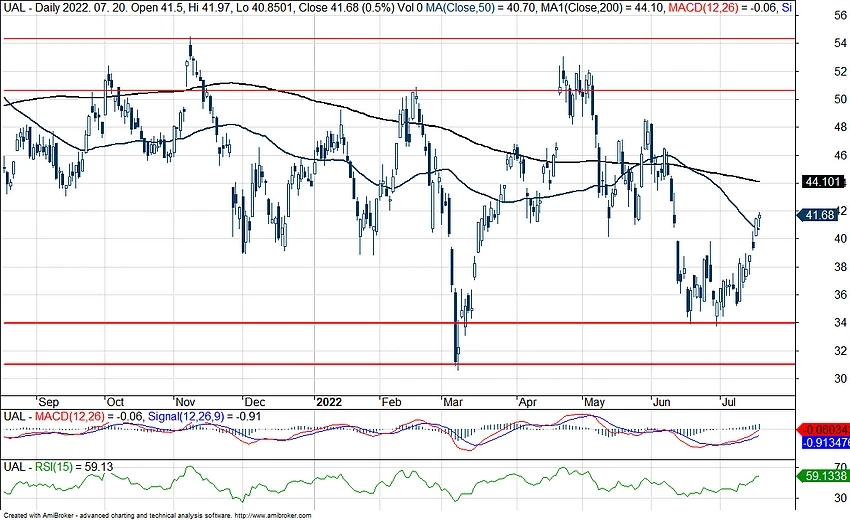This screenshot has height=520, width=850.
Task: Click the 'May' month label on time axis
Action: [x=595, y=402]
